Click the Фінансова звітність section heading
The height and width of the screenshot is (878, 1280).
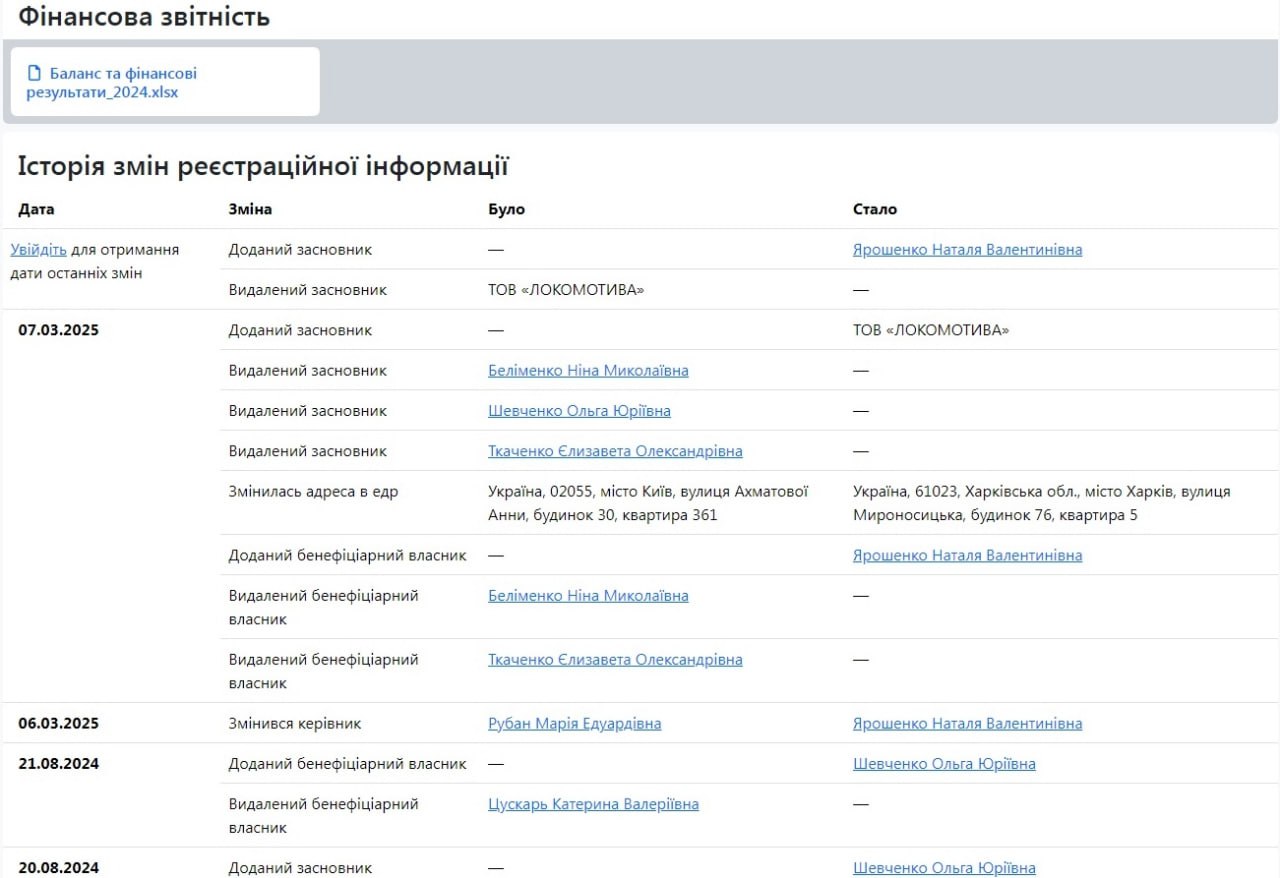pyautogui.click(x=144, y=17)
